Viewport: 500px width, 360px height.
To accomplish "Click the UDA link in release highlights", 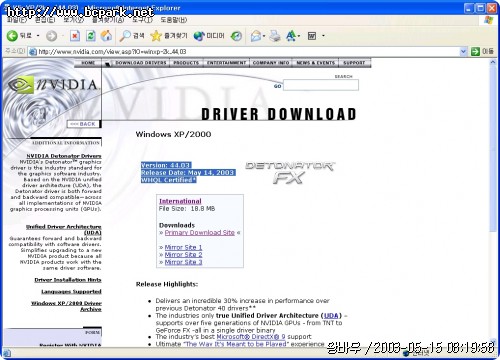I will point(331,315).
